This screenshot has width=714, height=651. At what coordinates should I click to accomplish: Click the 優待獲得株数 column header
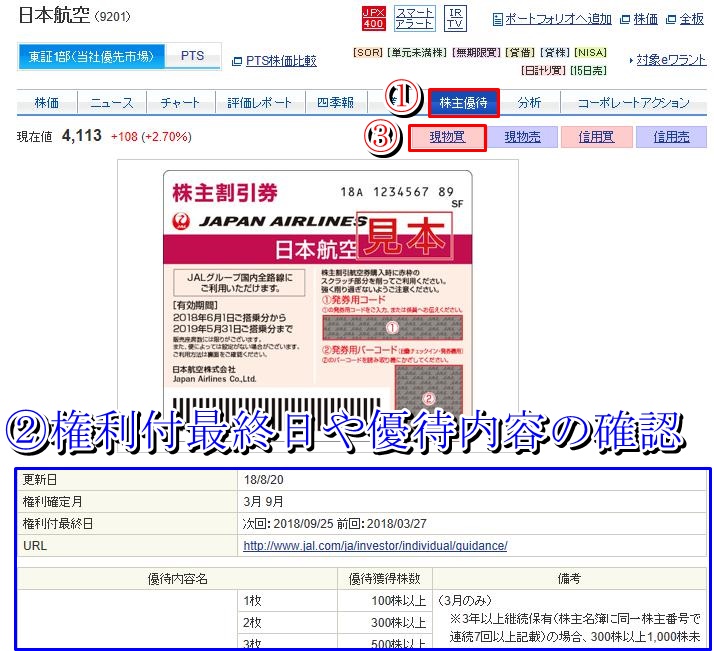384,579
